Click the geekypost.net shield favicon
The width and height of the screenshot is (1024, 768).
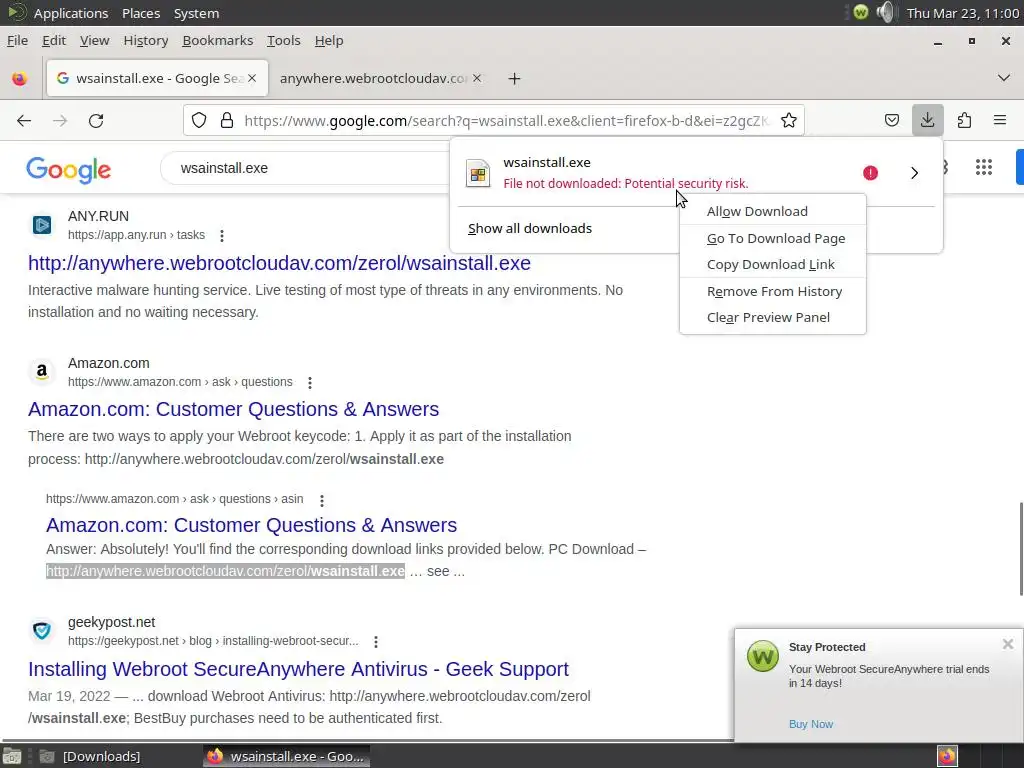(x=42, y=631)
